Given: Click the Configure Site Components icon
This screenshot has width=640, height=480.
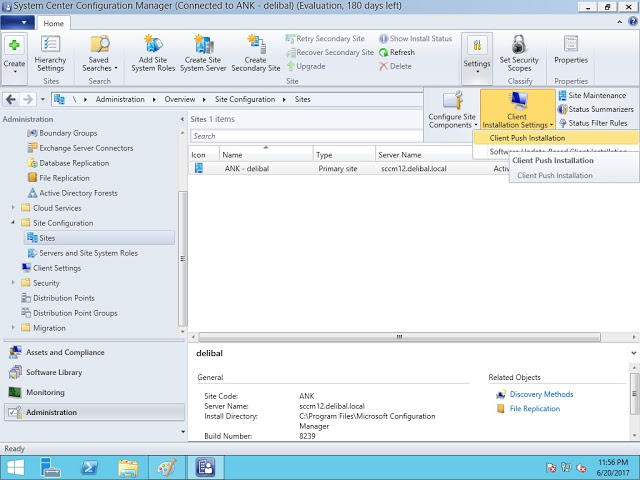Looking at the screenshot, I should [451, 103].
